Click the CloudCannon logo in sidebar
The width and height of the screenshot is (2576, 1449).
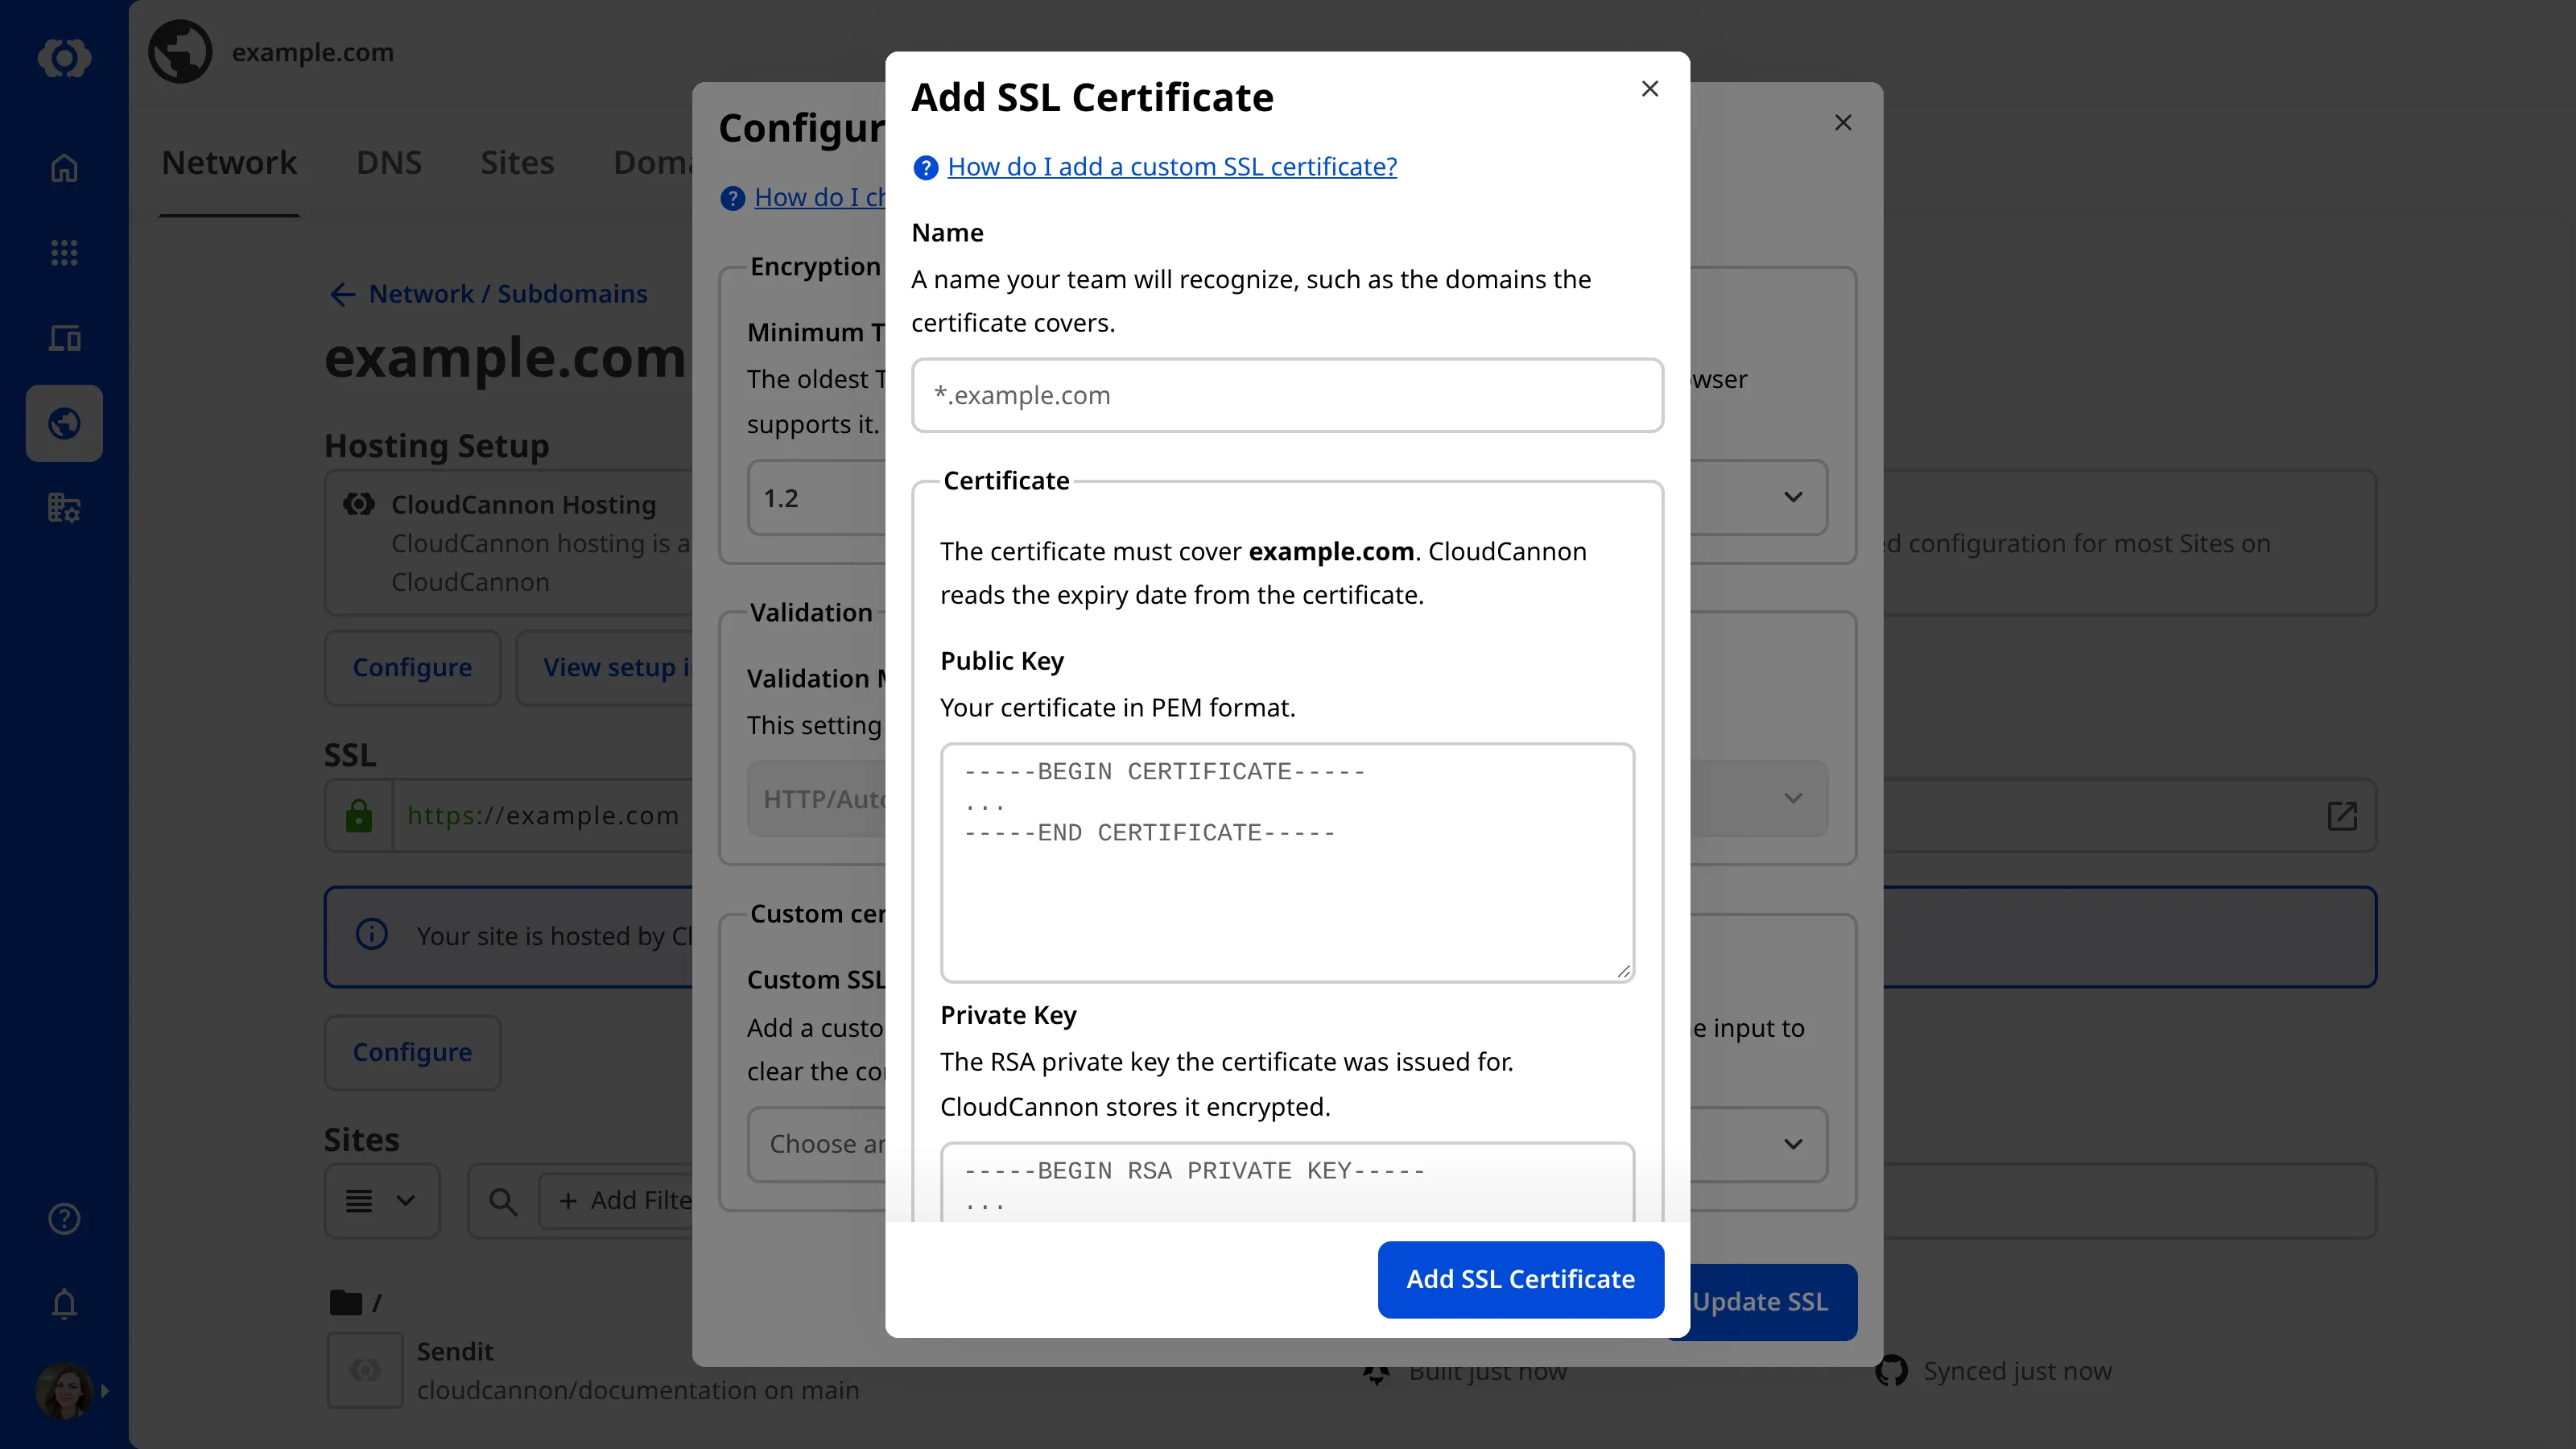[x=64, y=57]
